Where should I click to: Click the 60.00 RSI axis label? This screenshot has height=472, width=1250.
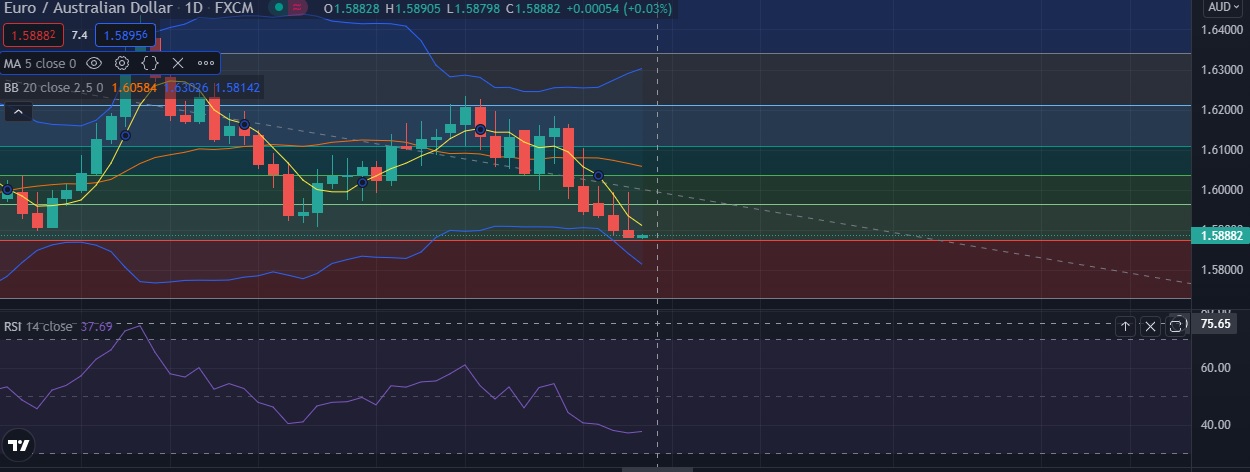[1216, 367]
